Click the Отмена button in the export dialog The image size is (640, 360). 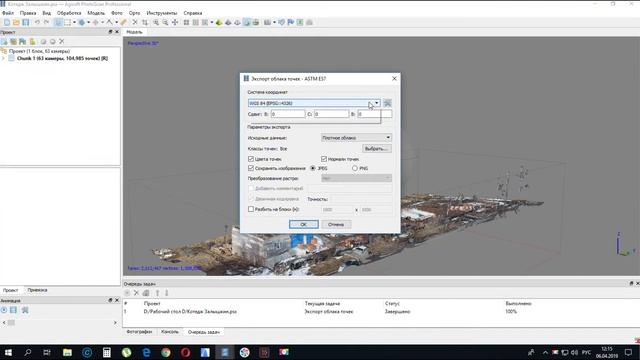(x=336, y=224)
